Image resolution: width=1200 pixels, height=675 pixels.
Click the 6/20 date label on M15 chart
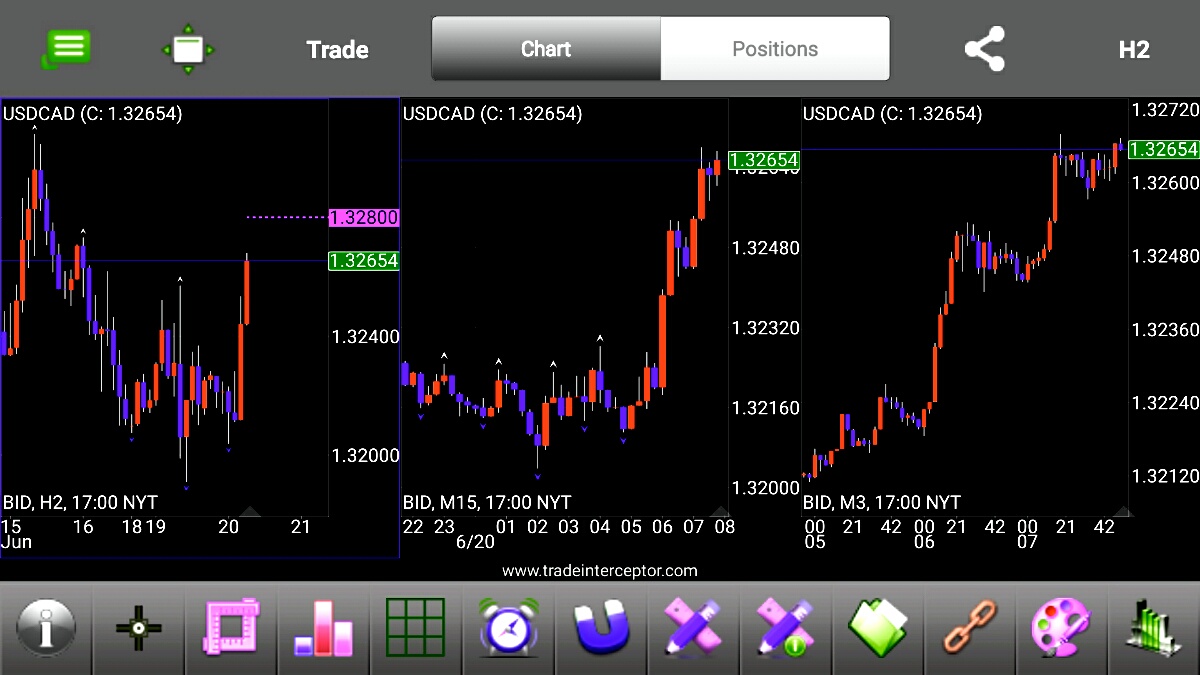[x=475, y=542]
